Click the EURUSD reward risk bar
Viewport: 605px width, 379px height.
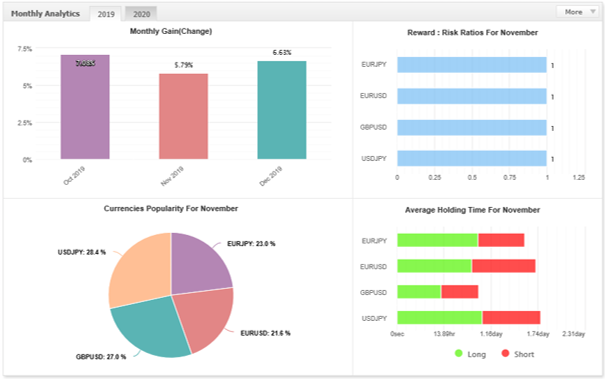tap(472, 96)
